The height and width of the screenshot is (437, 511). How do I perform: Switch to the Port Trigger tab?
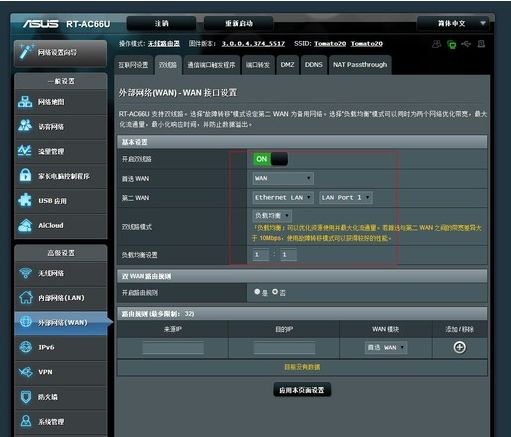211,65
